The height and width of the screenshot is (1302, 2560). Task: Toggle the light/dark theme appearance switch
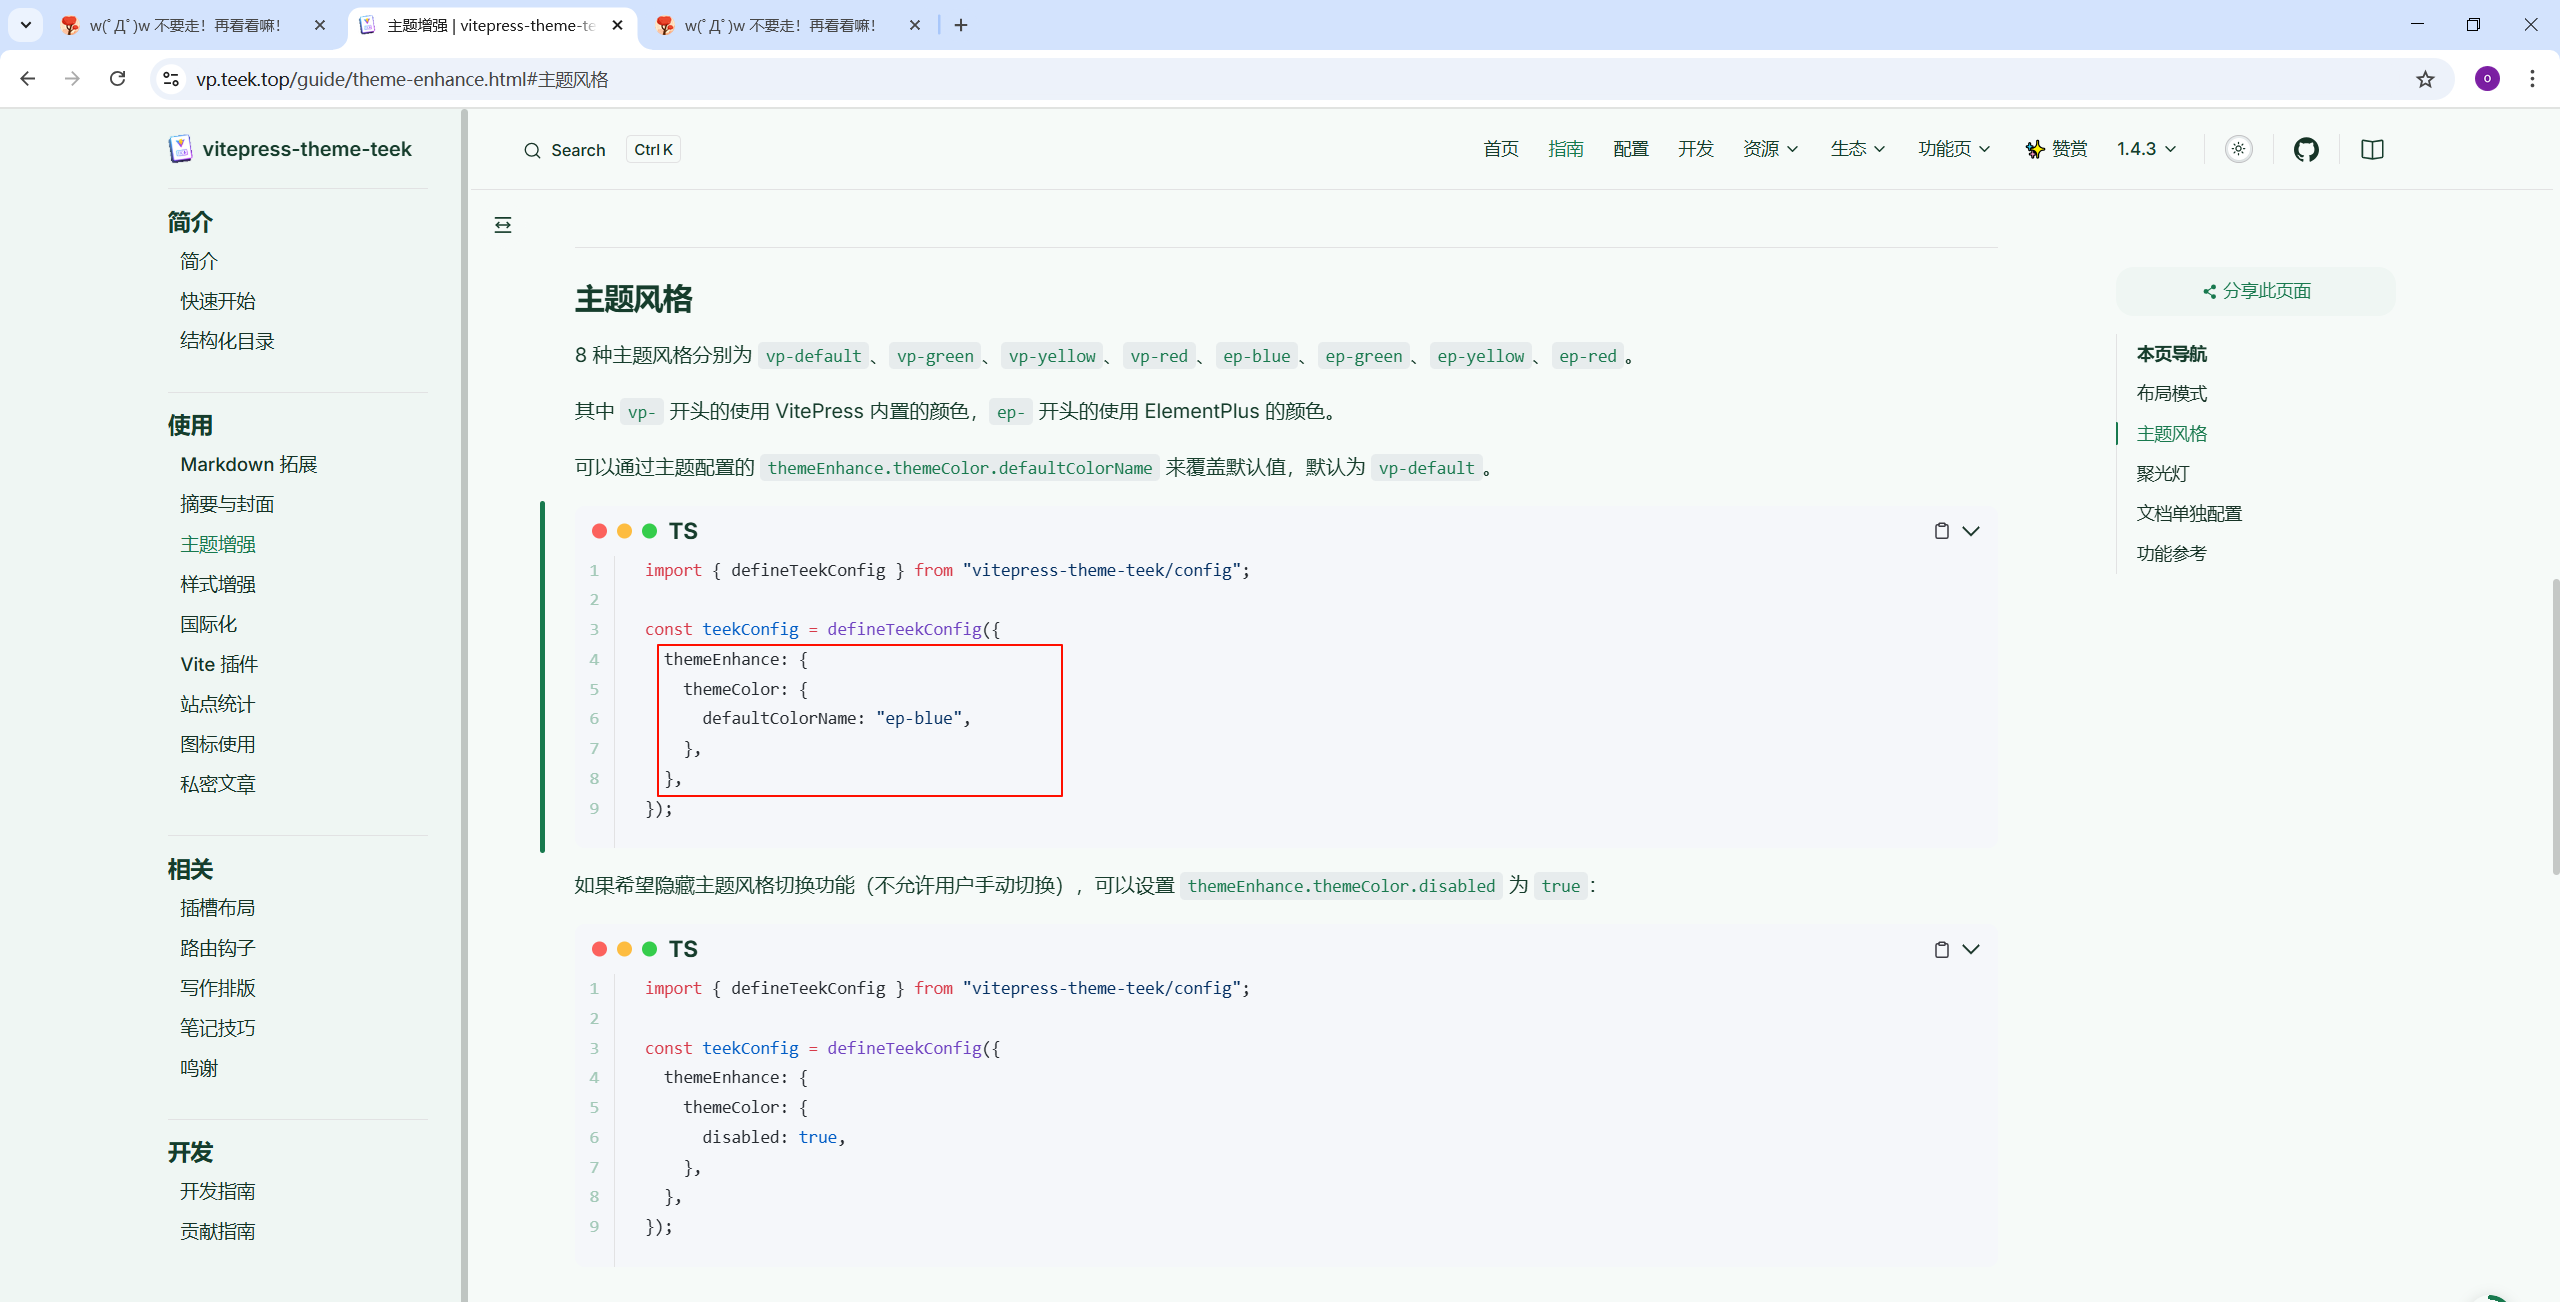2239,149
